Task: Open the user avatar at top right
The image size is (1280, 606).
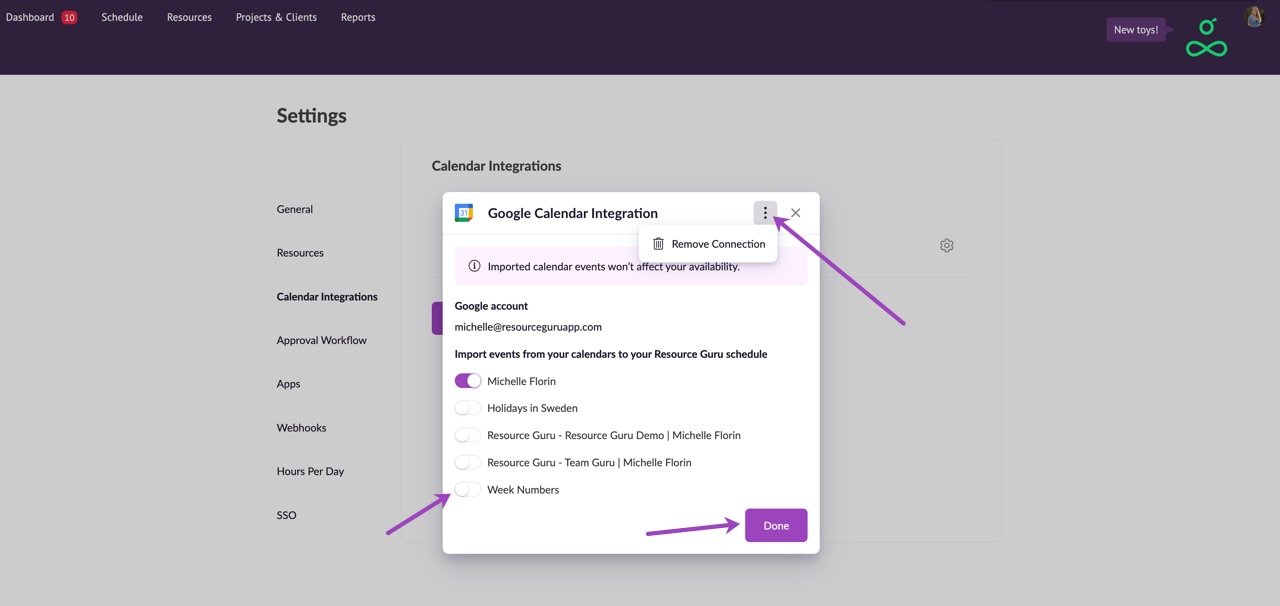Action: 1254,17
